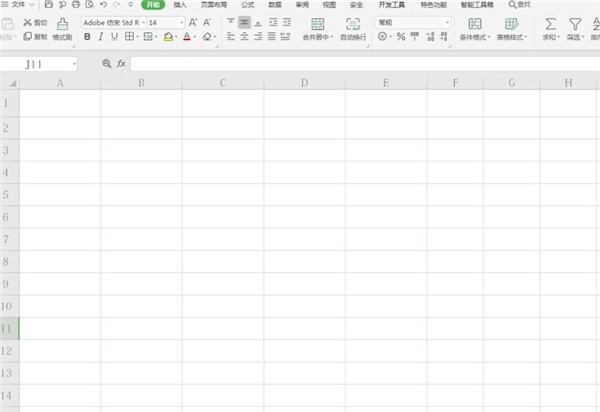Click the font color red A swatch

187,37
